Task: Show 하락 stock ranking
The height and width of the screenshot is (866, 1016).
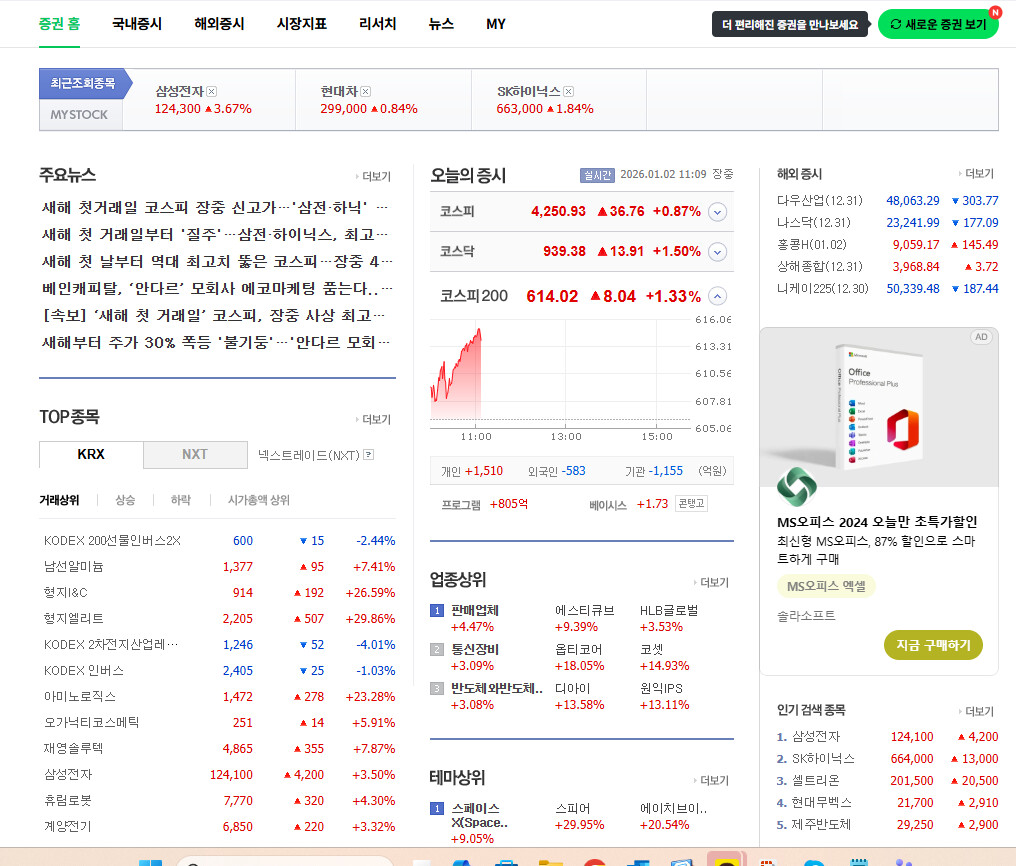Action: click(181, 500)
